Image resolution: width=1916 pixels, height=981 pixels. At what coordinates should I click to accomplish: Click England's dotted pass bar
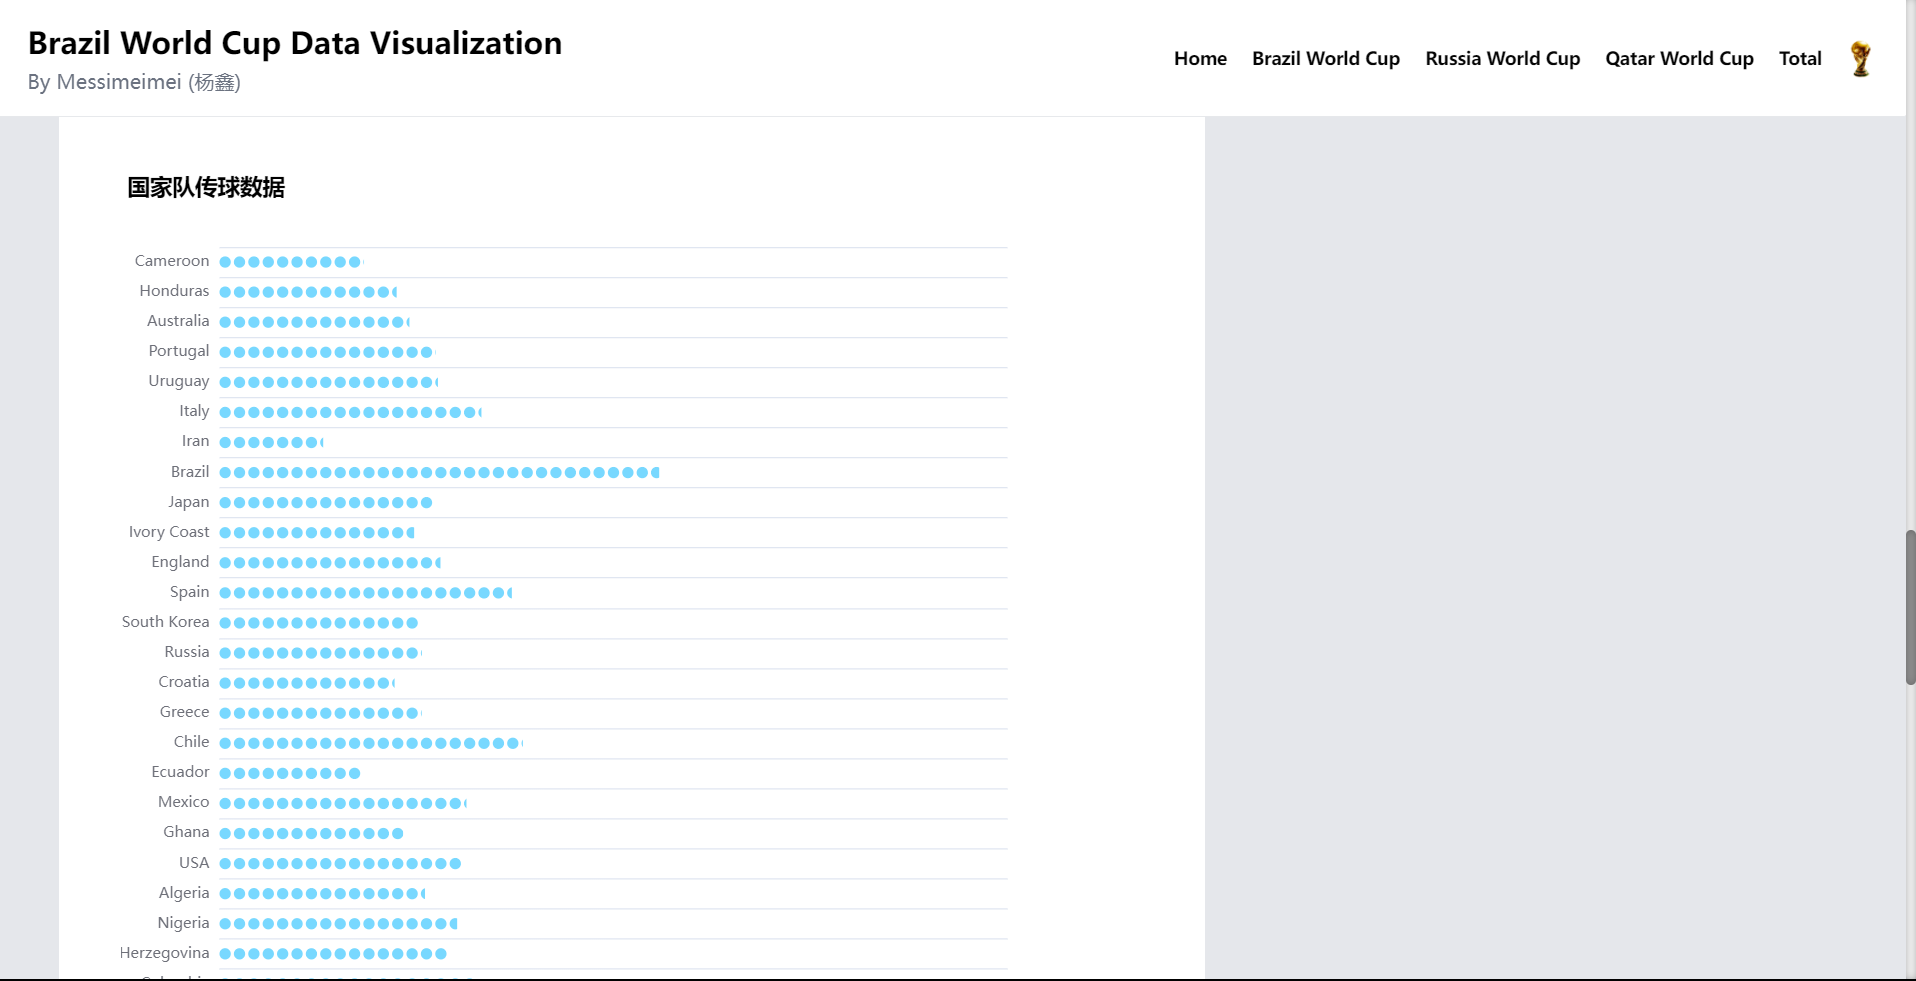coord(330,563)
